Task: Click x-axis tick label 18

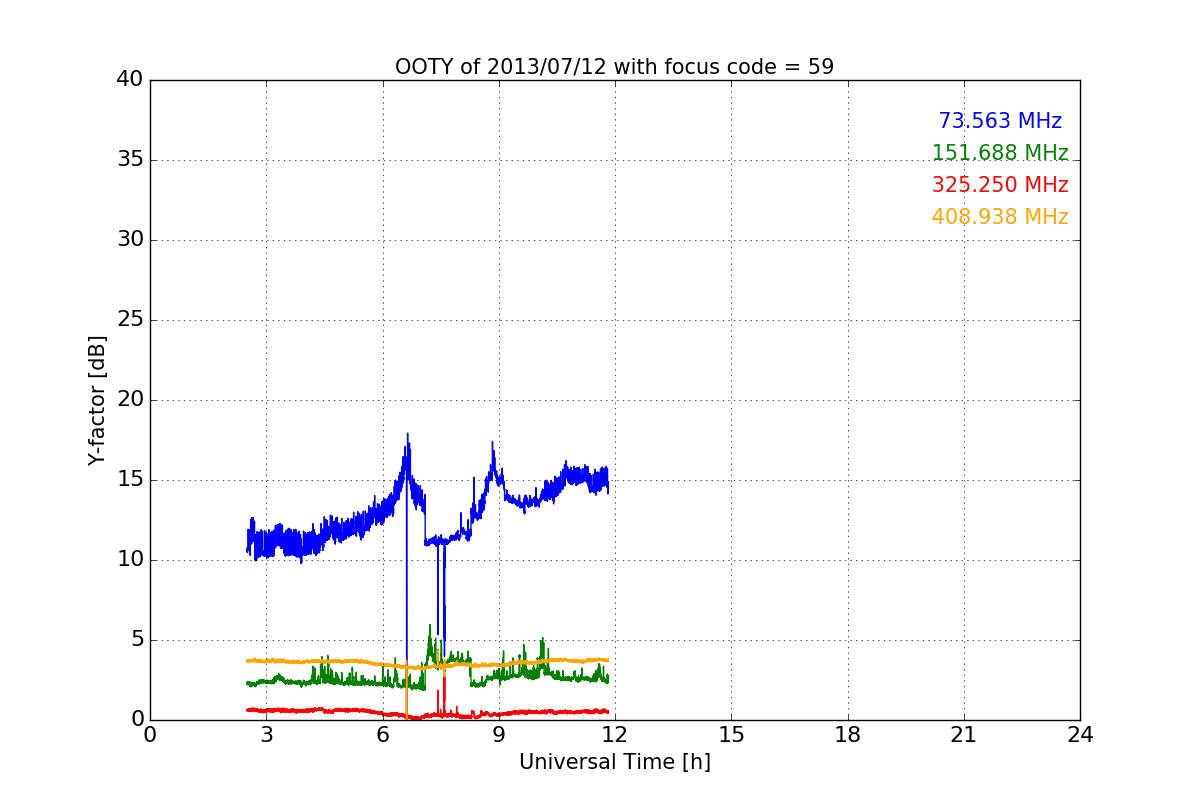Action: click(848, 735)
